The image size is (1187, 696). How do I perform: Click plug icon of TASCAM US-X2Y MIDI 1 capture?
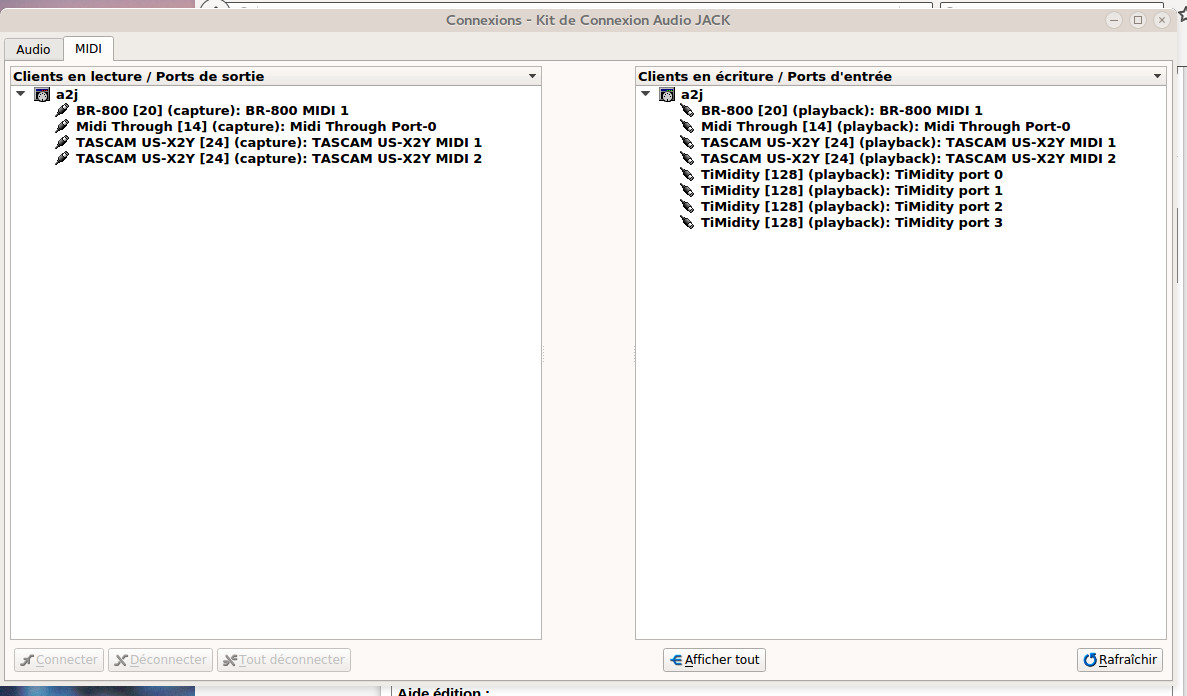coord(62,142)
